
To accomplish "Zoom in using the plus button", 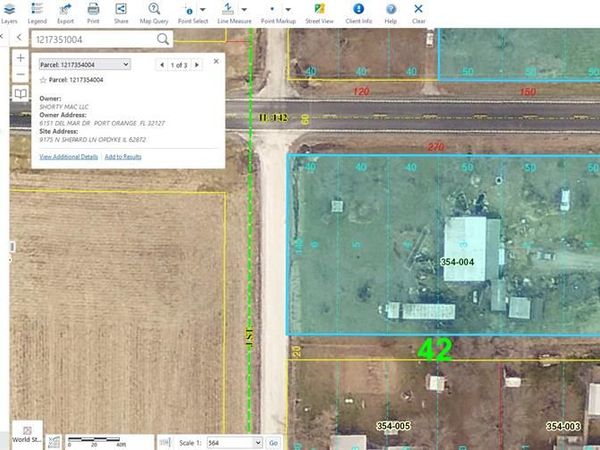I will point(21,58).
